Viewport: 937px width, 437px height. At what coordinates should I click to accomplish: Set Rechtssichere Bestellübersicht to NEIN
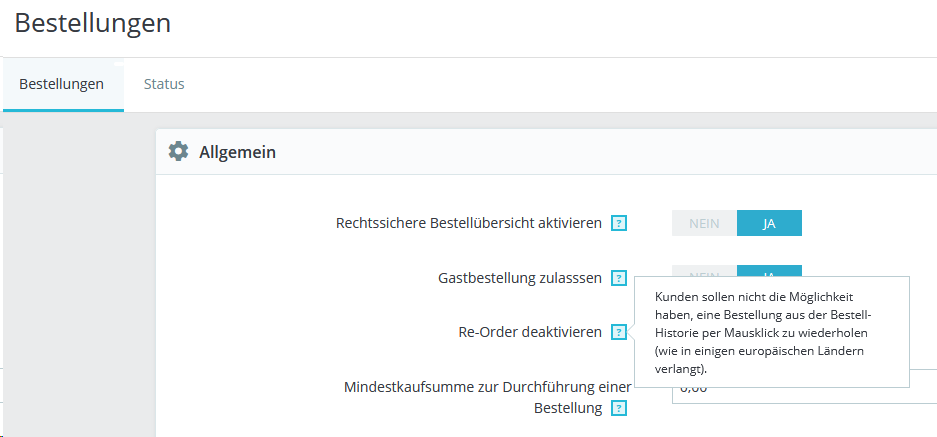point(704,223)
